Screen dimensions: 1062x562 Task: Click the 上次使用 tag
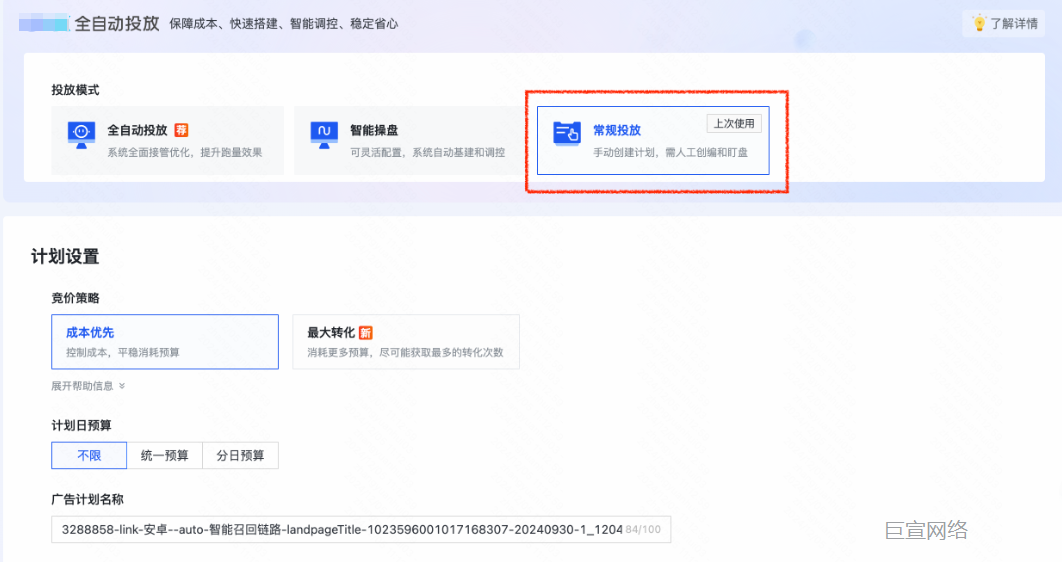[x=734, y=123]
